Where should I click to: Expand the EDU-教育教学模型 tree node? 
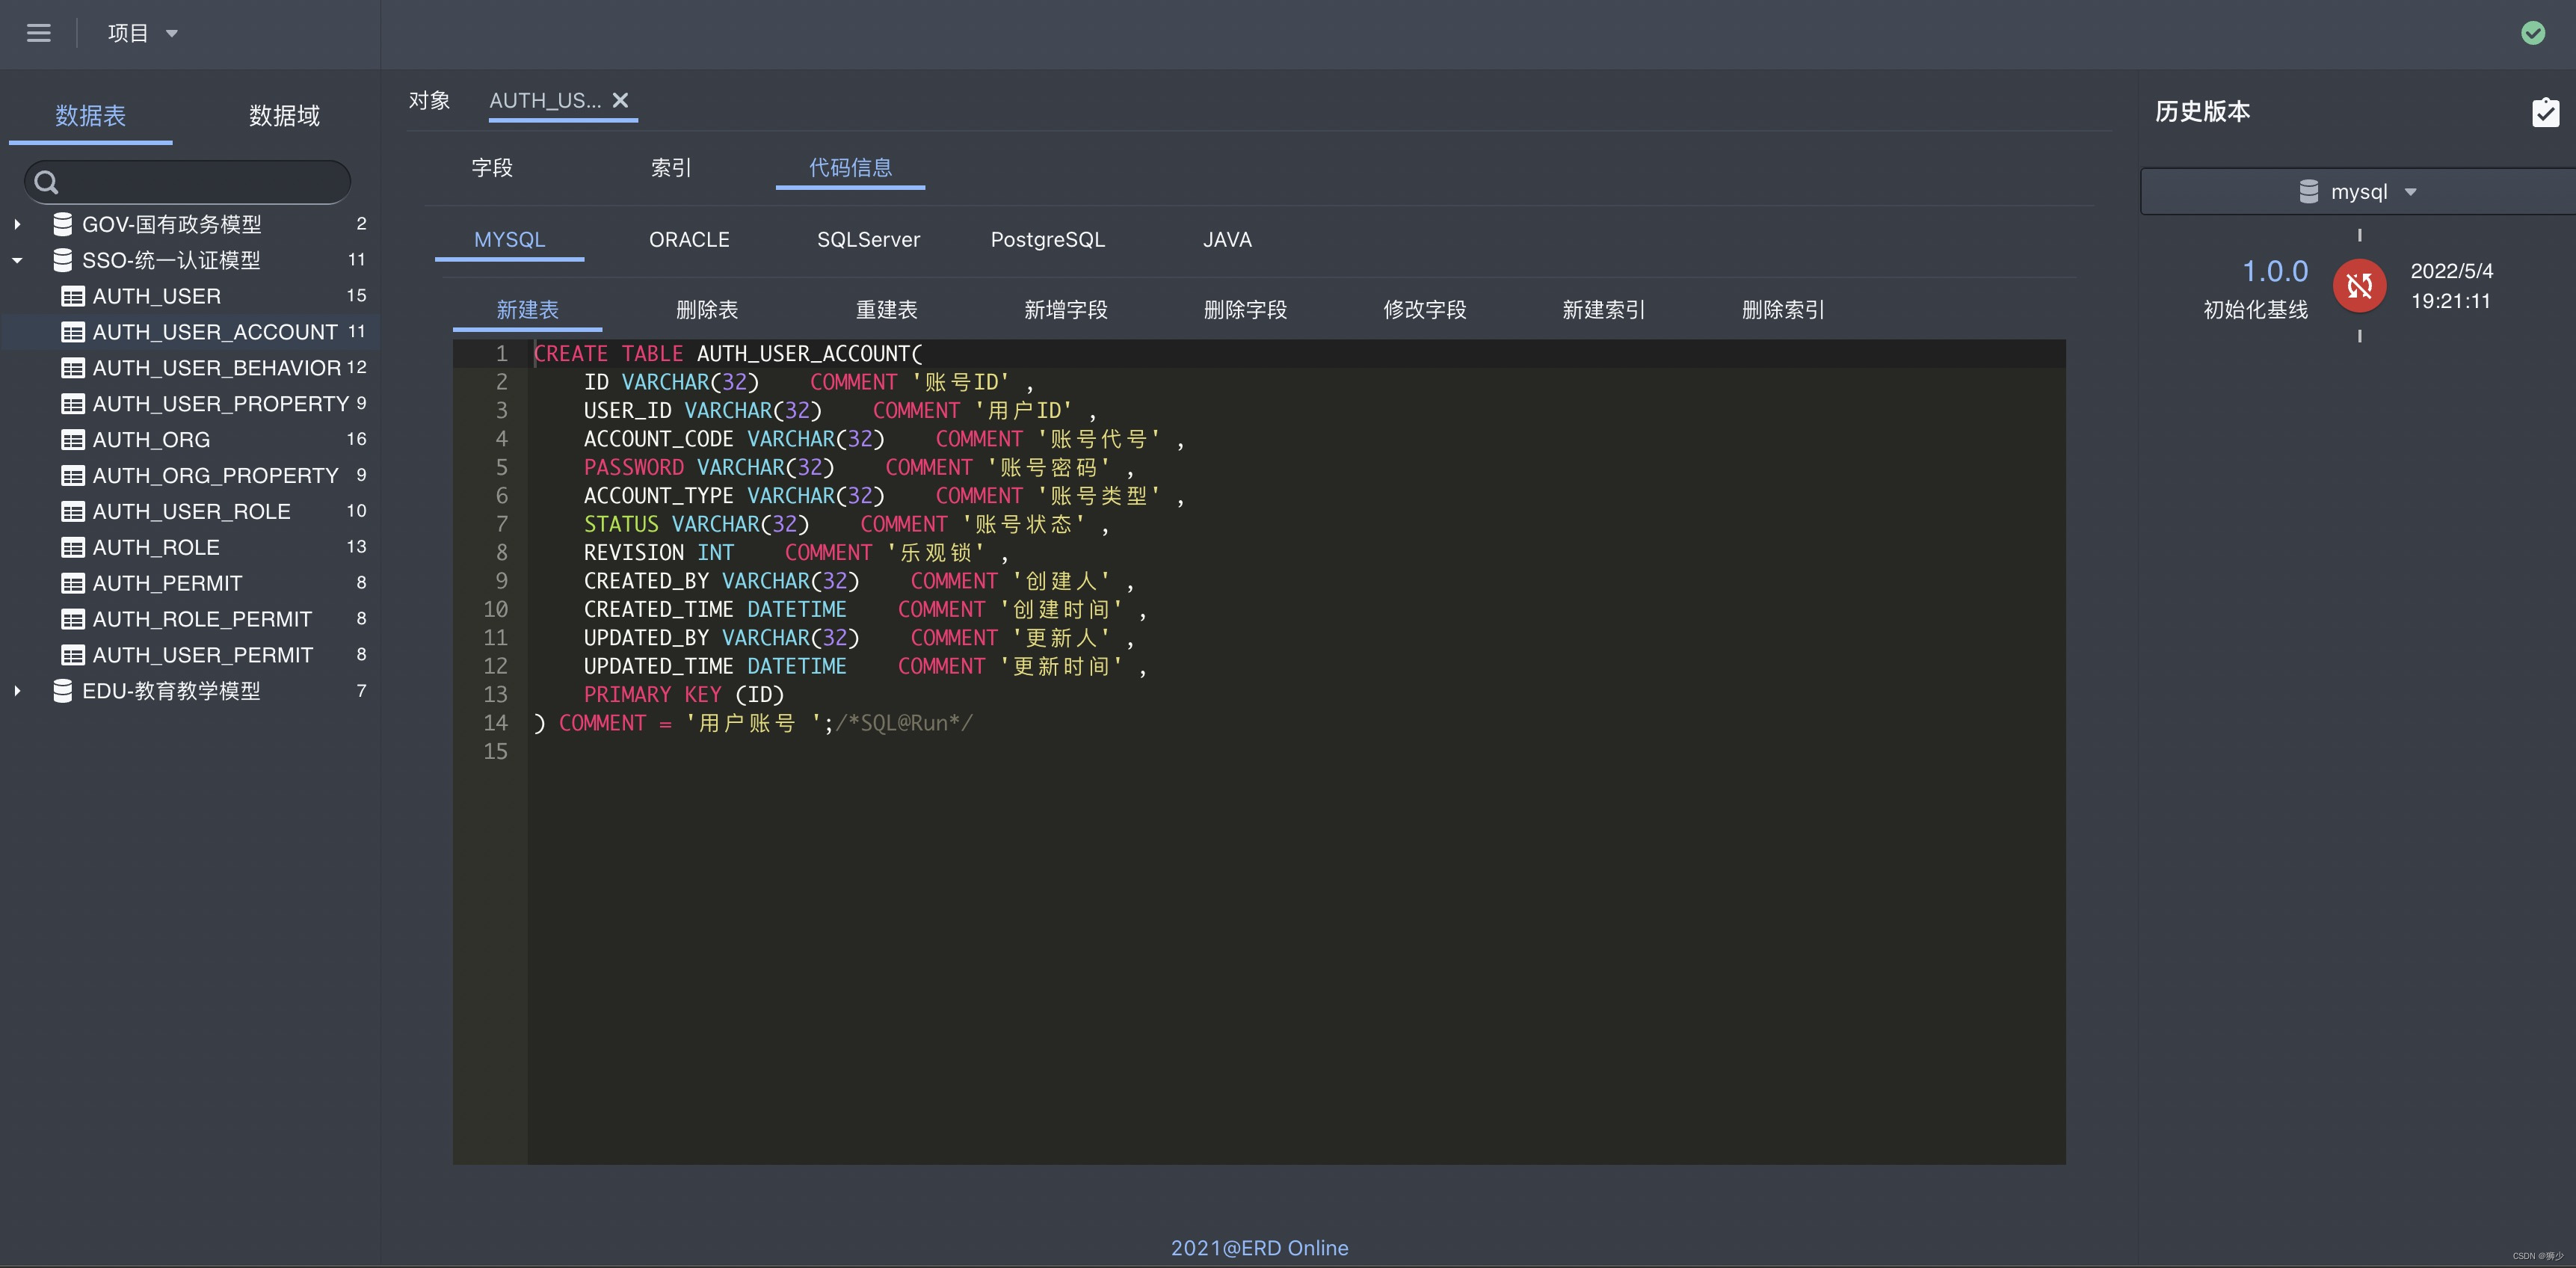tap(17, 691)
